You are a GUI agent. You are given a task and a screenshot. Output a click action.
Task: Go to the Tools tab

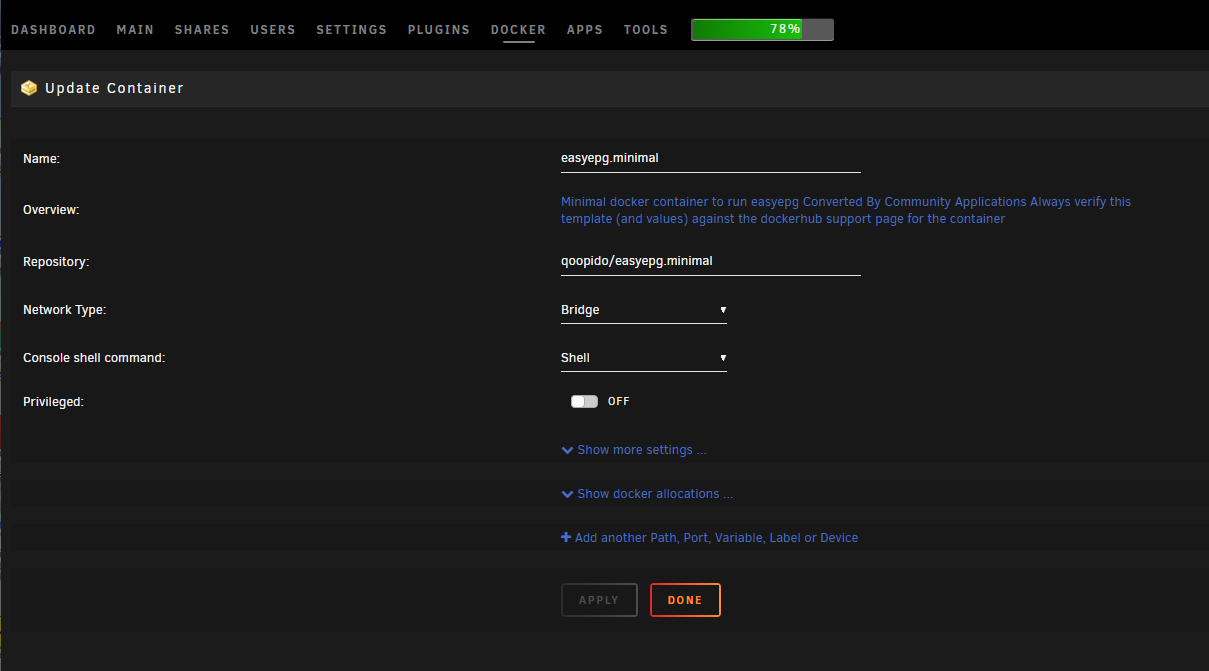click(646, 29)
